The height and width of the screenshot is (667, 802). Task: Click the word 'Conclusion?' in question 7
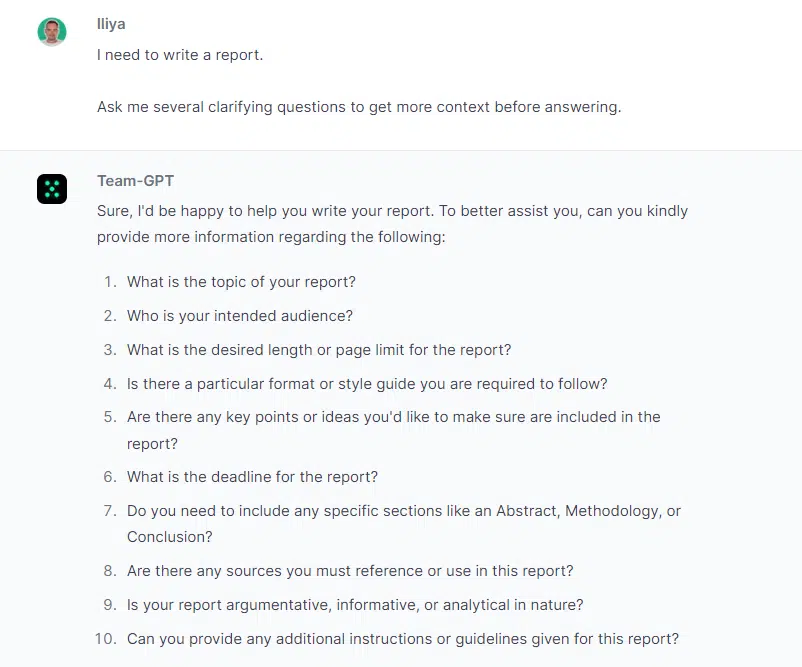169,537
